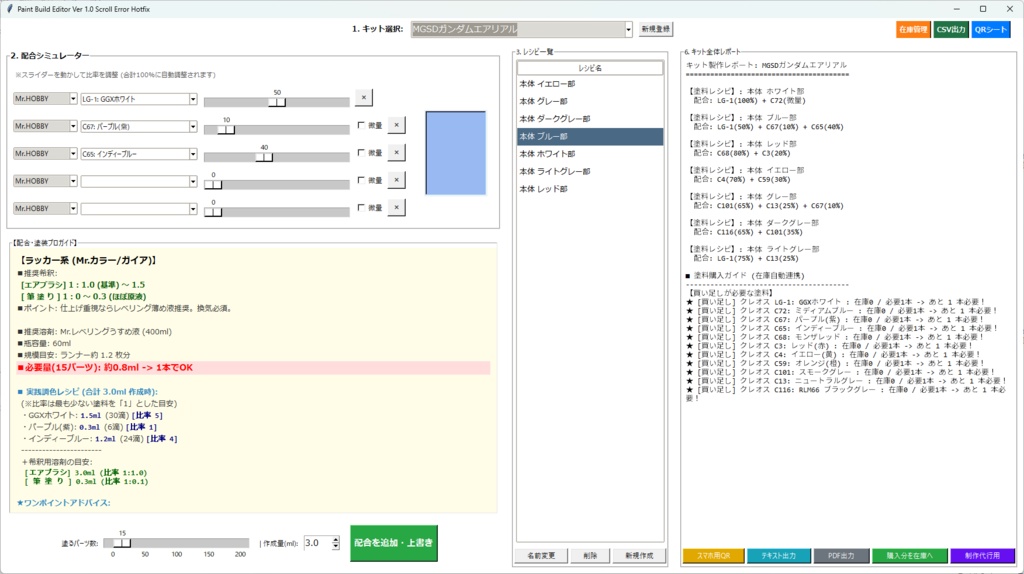1024x574 pixels.
Task: Click the GGXホワイト ratio slider at 50
Action: tap(277, 102)
